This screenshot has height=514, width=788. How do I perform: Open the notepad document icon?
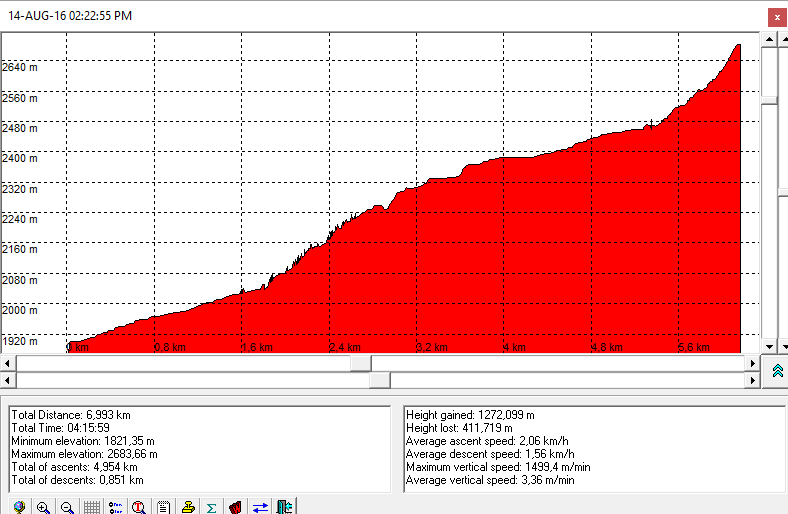tap(163, 507)
